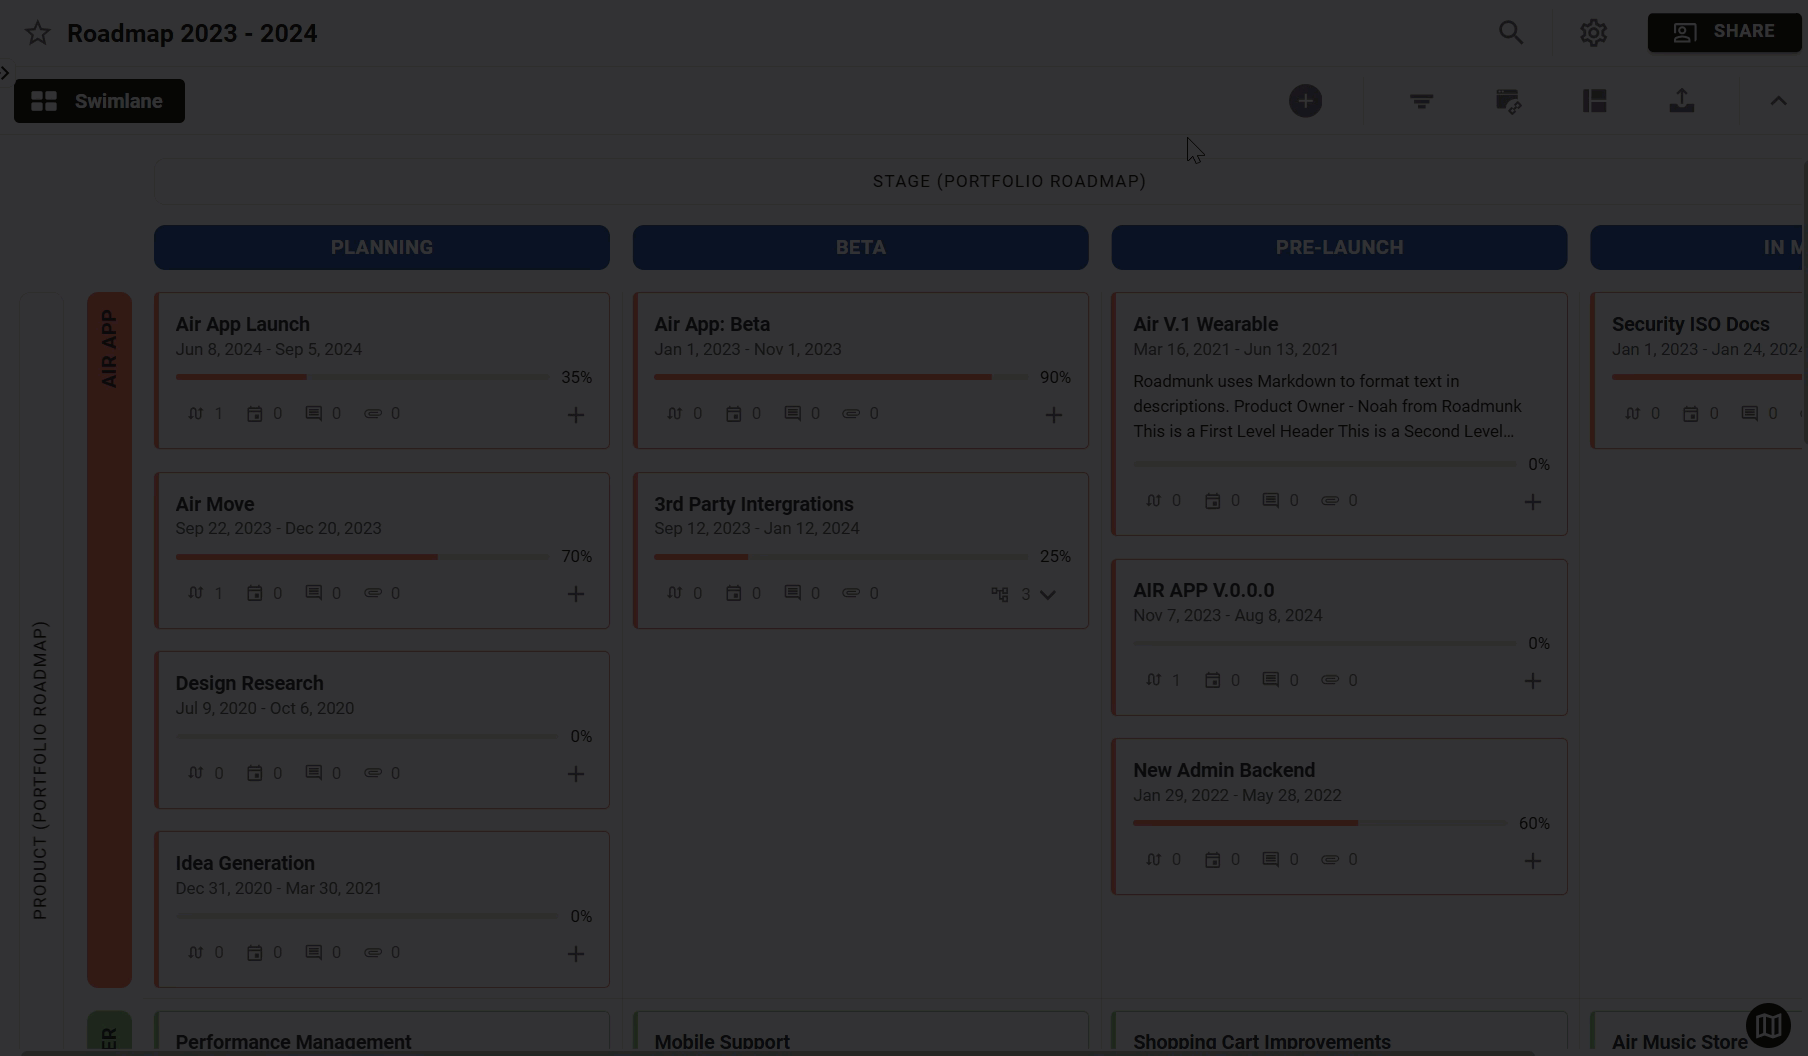This screenshot has width=1808, height=1056.
Task: Open the search icon in top bar
Action: pyautogui.click(x=1511, y=32)
